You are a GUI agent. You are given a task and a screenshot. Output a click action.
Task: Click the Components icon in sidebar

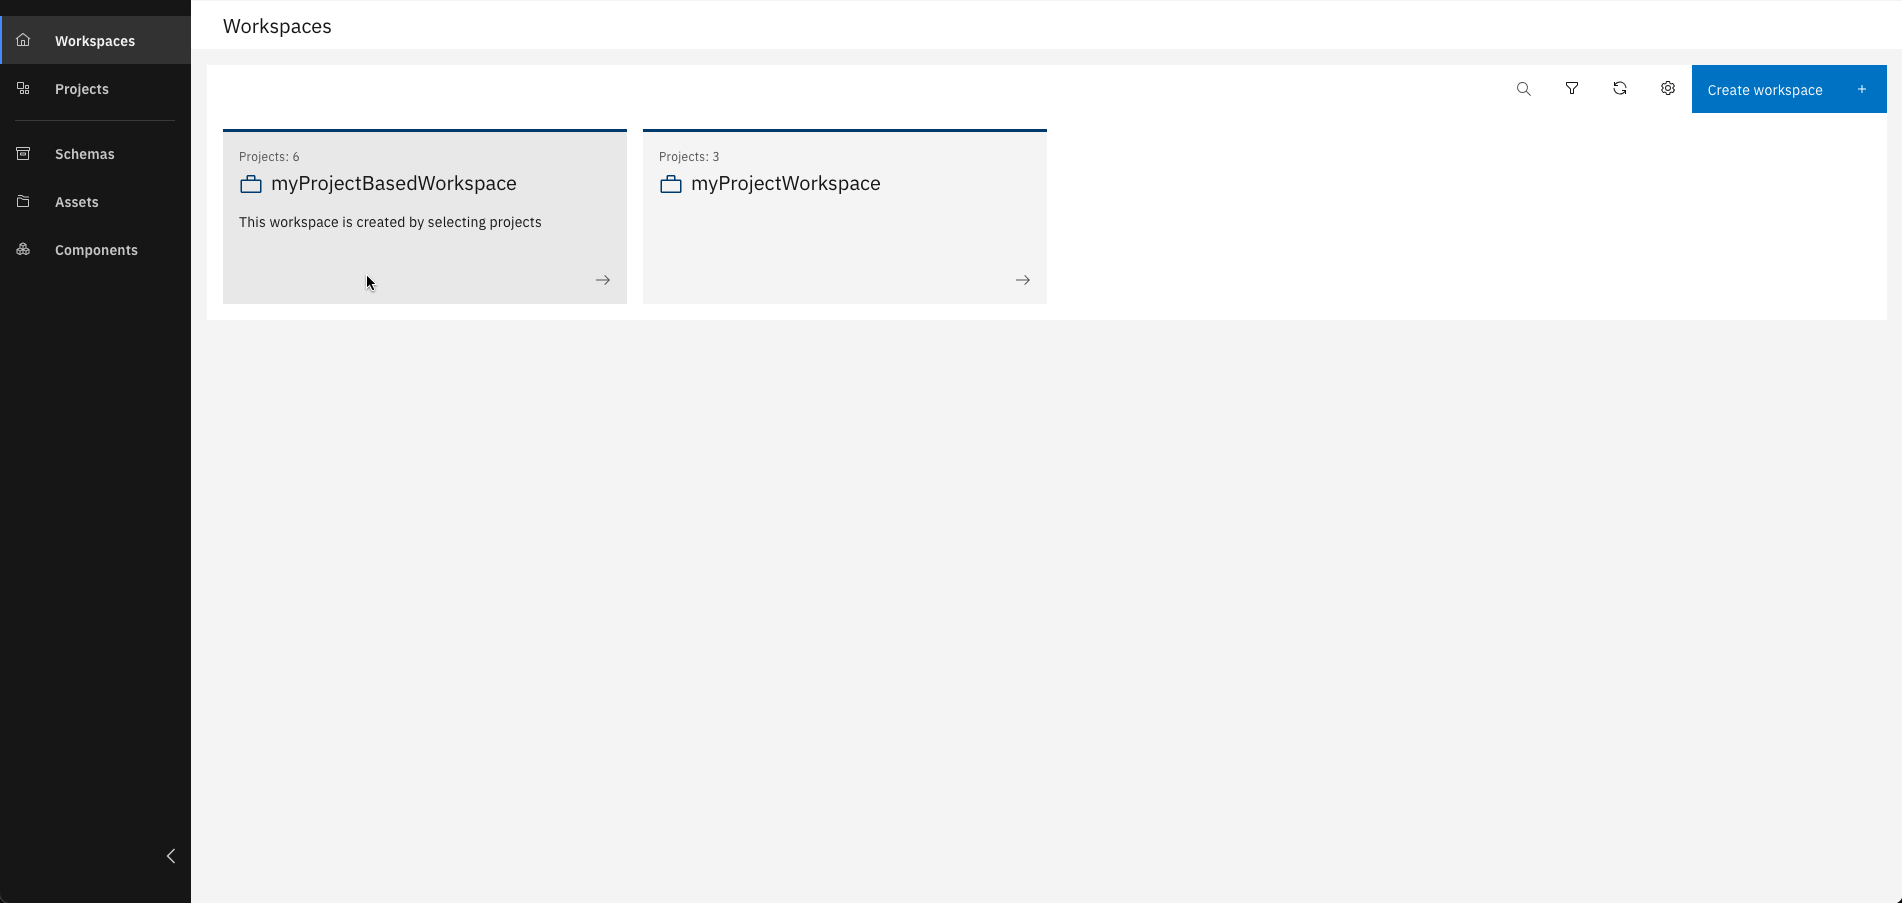[x=23, y=250]
